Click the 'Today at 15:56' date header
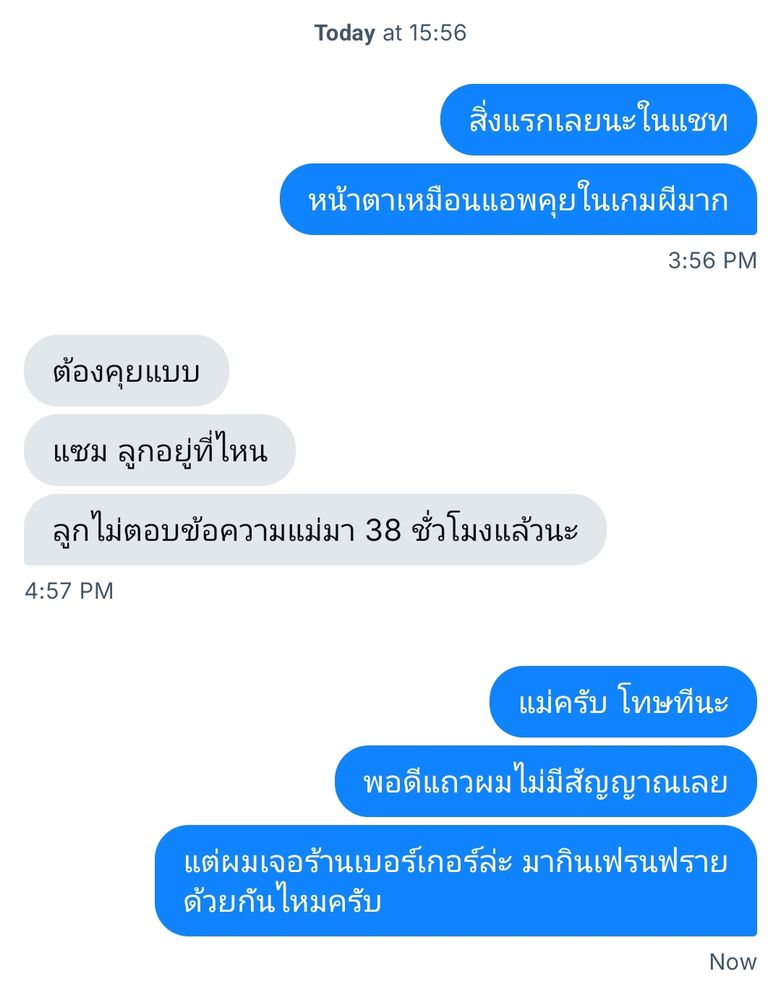This screenshot has width=781, height=1000. (x=390, y=33)
